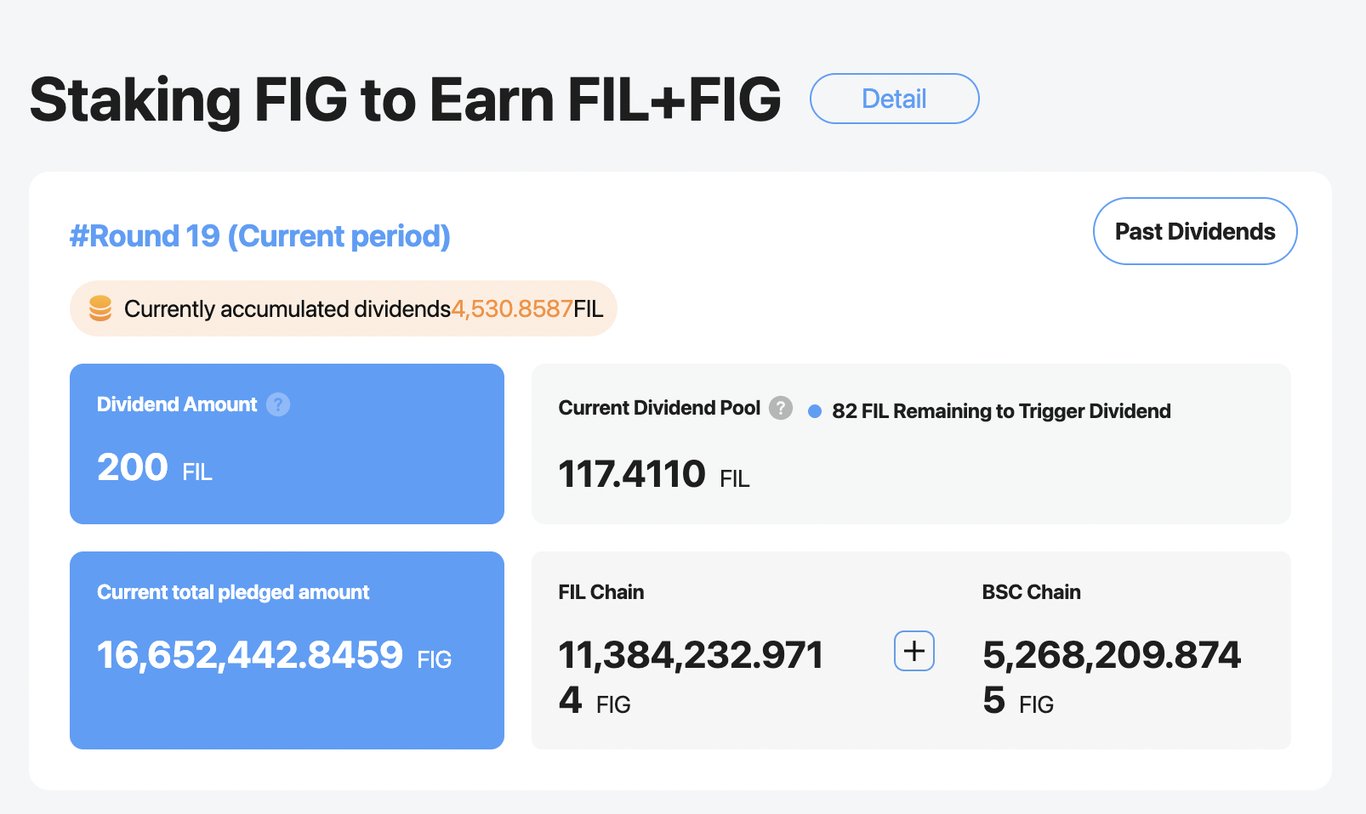Viewport: 1366px width, 814px height.
Task: Click the 4,530.8587 accumulated dividends figure
Action: (512, 309)
